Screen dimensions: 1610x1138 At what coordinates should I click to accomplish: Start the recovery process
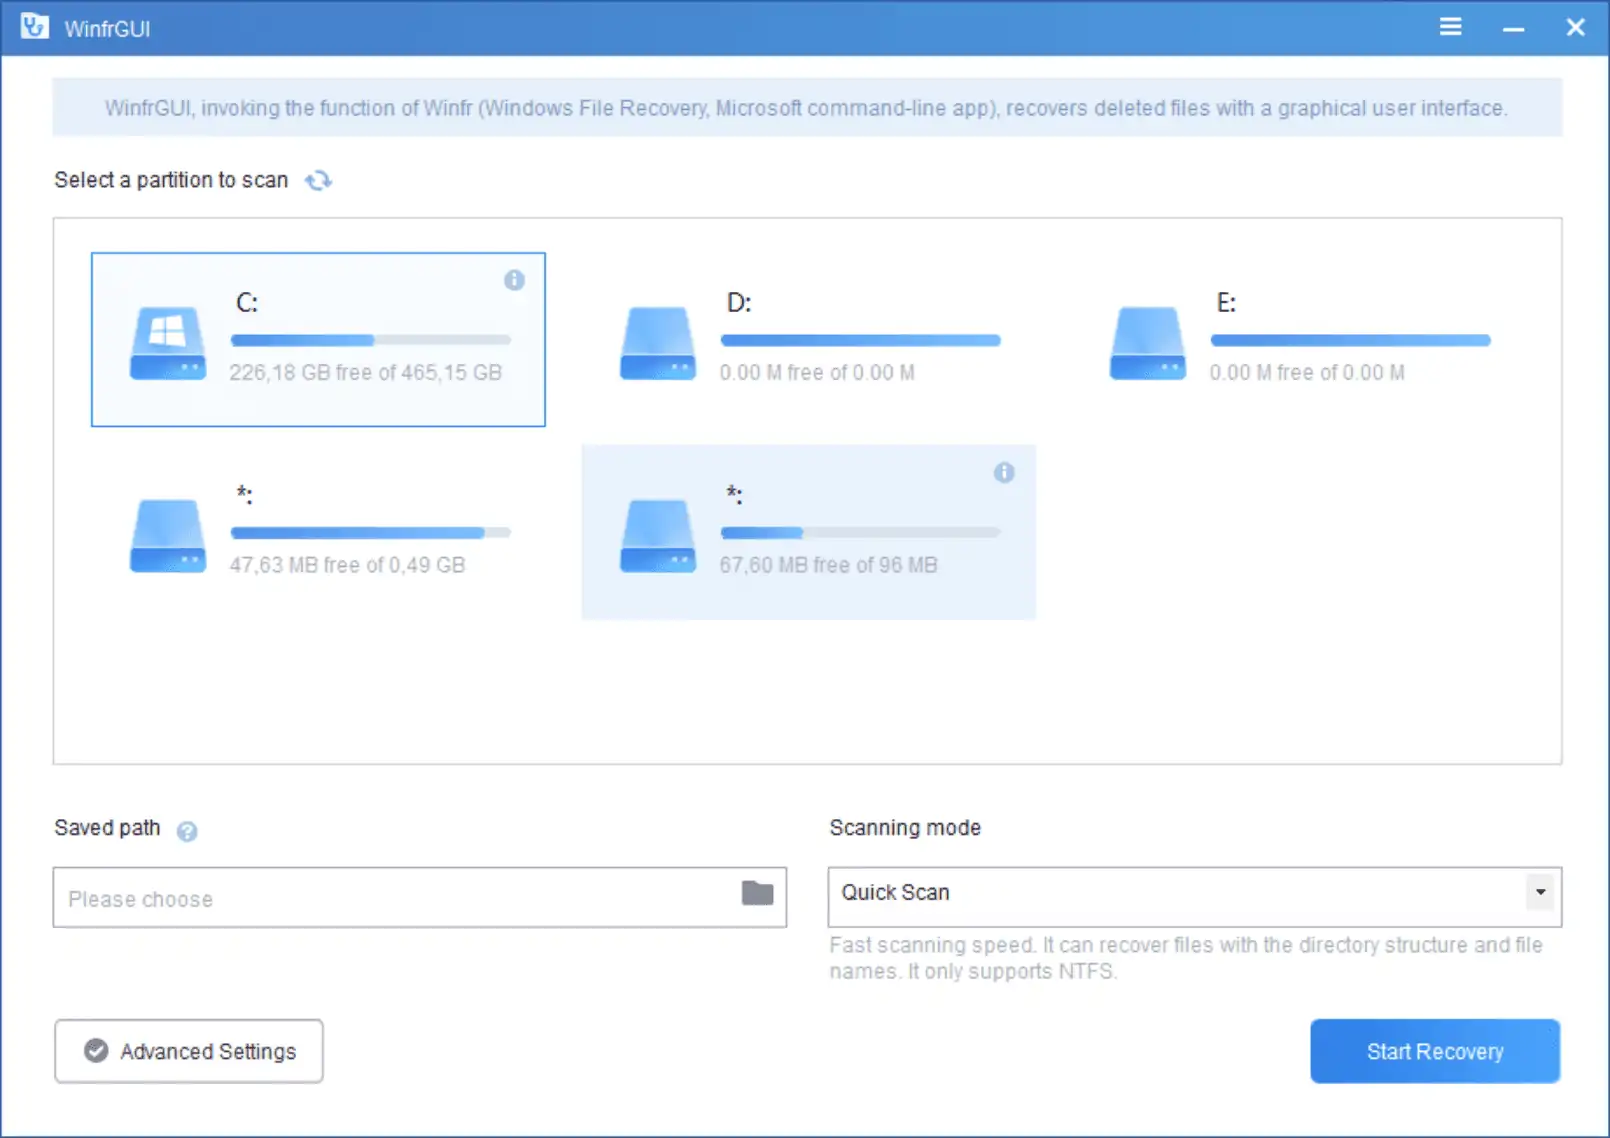pyautogui.click(x=1435, y=1051)
